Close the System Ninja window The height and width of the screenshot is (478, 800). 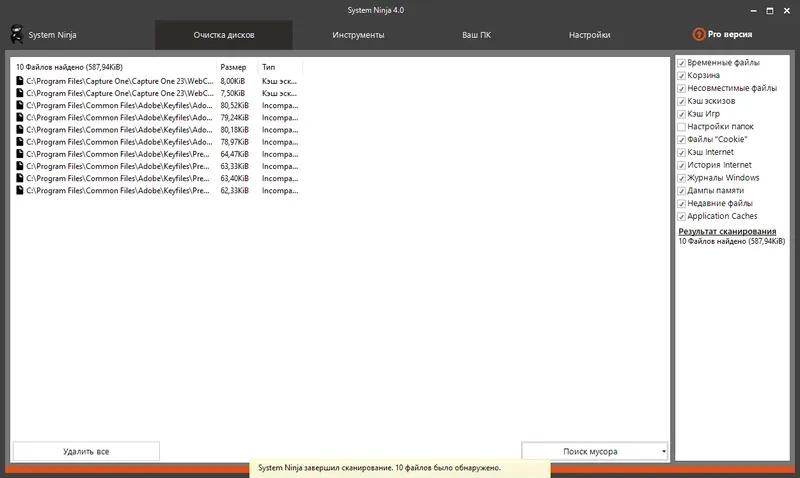[x=787, y=11]
